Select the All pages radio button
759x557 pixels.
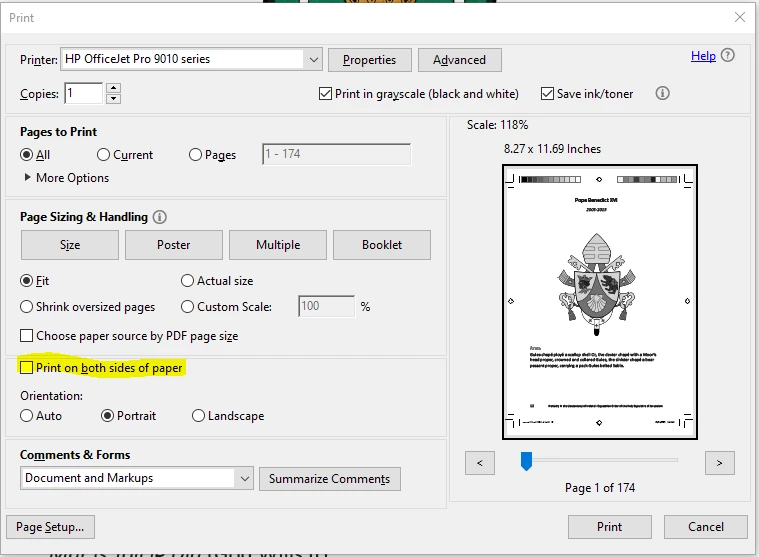click(27, 155)
